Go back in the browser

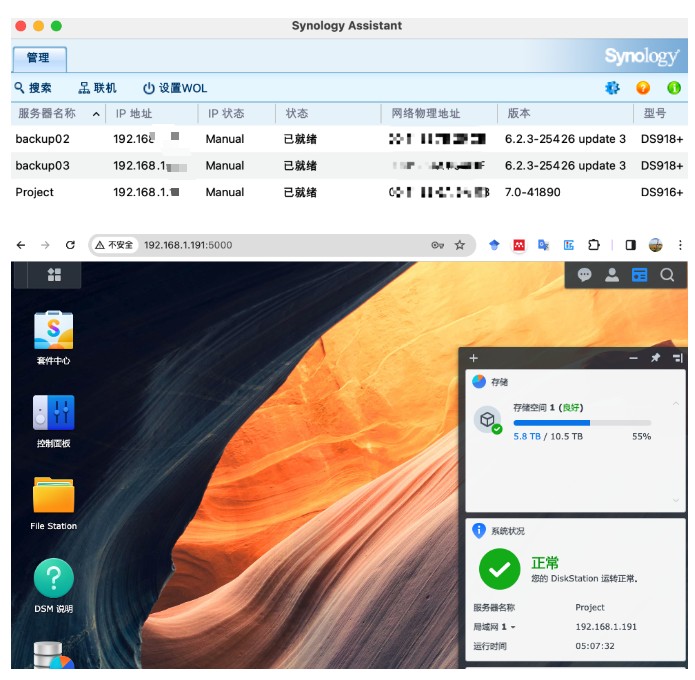21,245
